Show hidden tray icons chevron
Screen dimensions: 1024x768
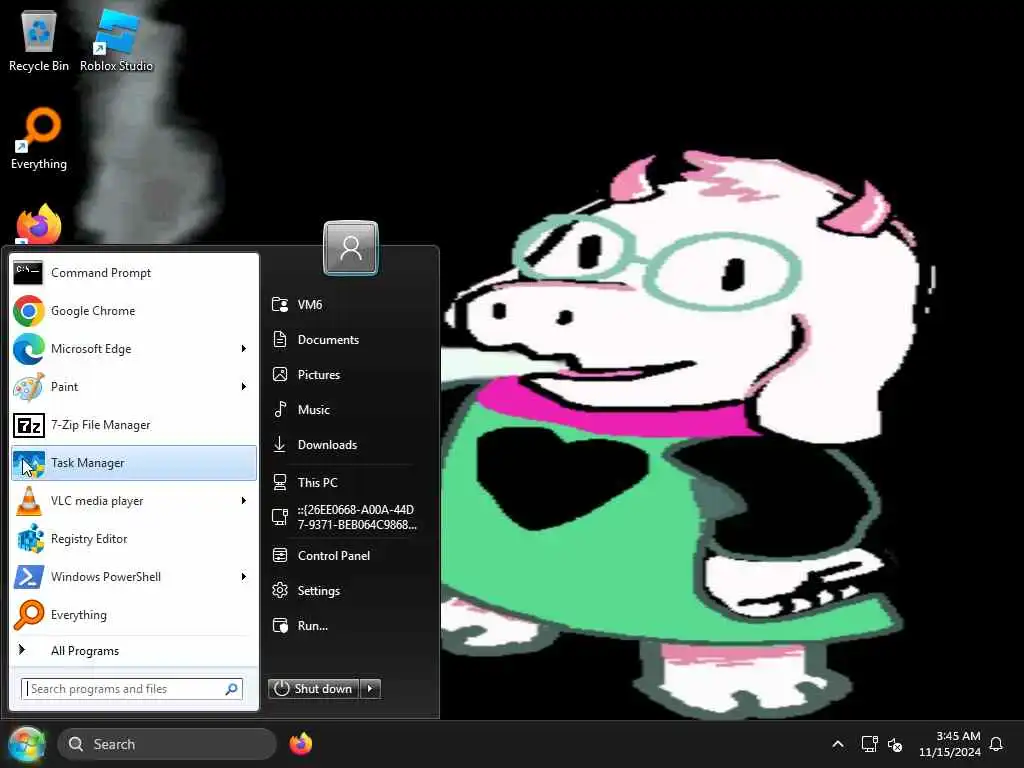838,744
